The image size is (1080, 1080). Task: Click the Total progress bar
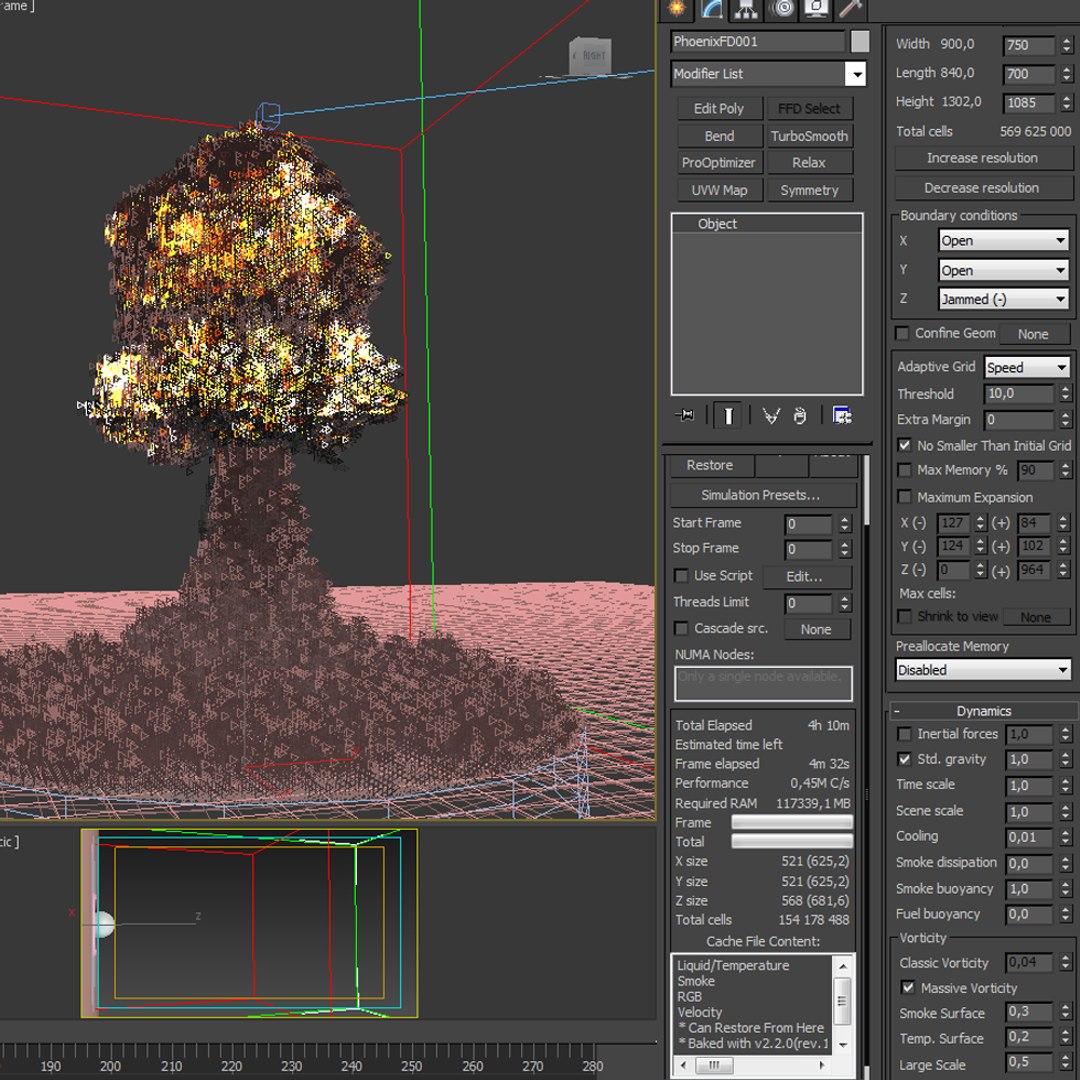click(792, 842)
